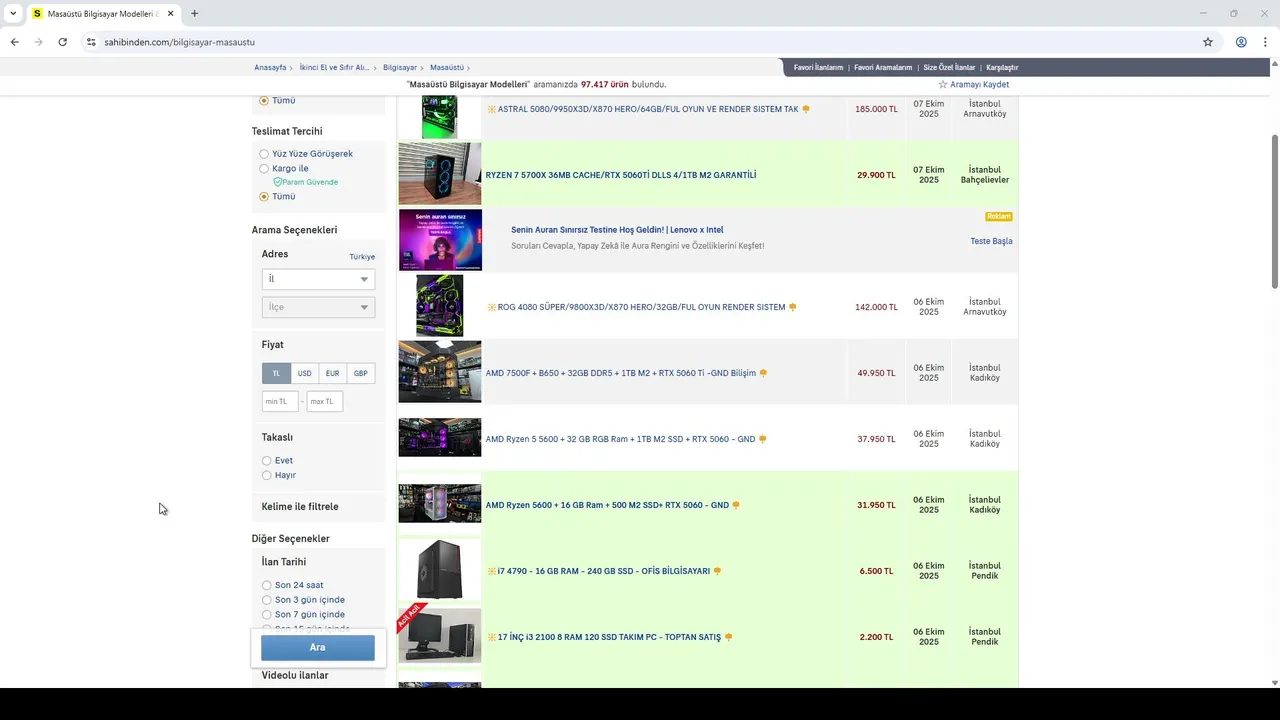Click the address bar URL

click(x=179, y=42)
